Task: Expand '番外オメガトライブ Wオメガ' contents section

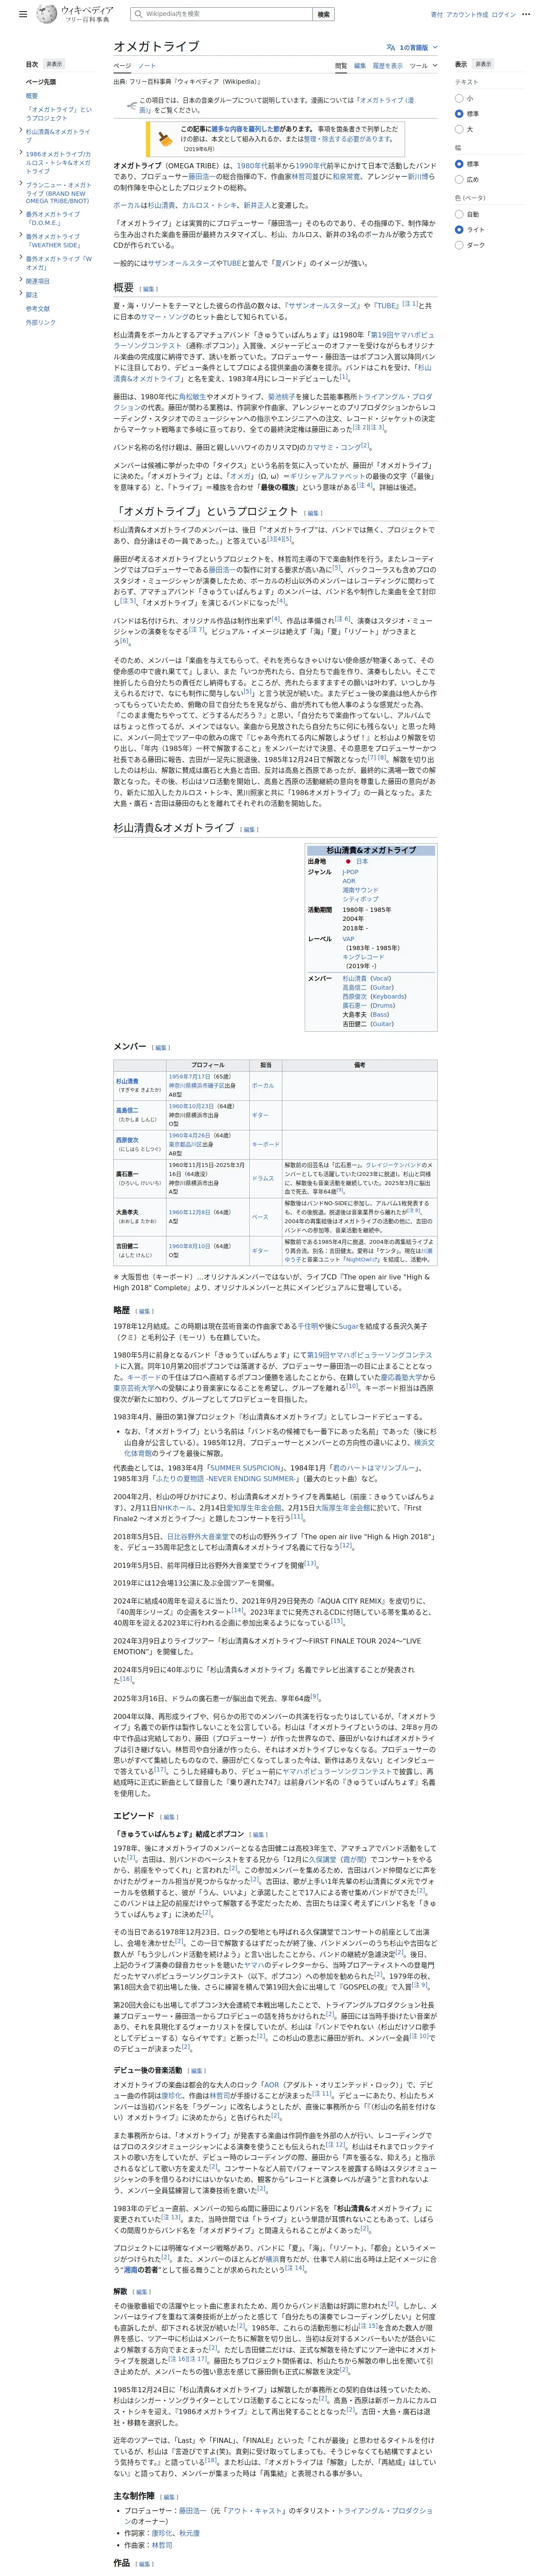Action: pyautogui.click(x=21, y=258)
